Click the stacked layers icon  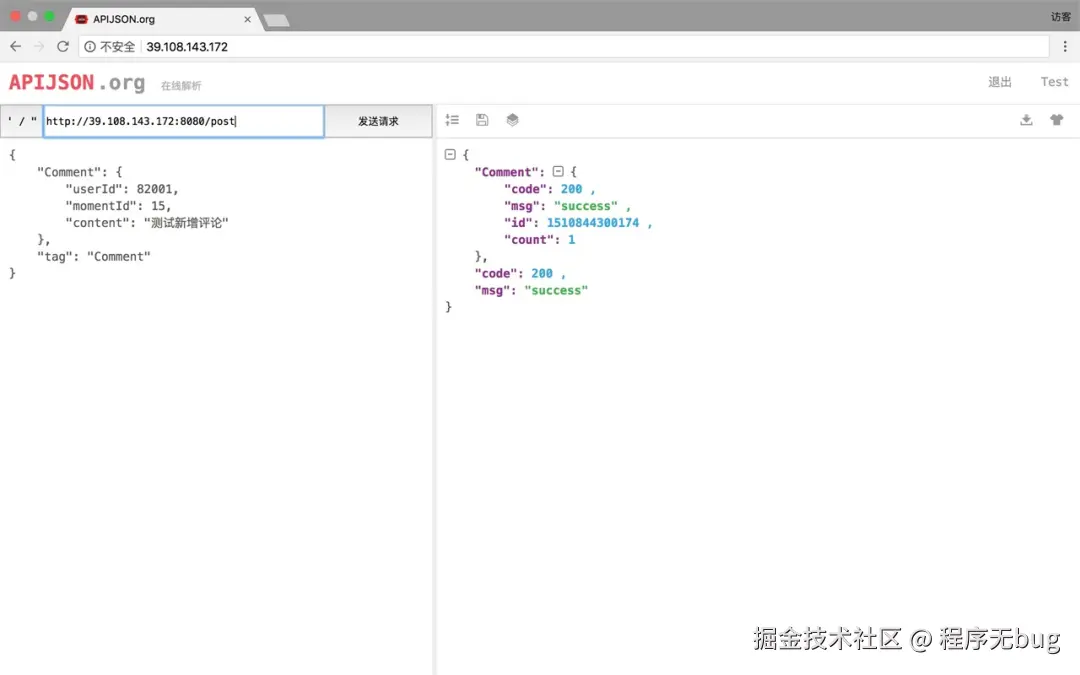click(x=512, y=120)
